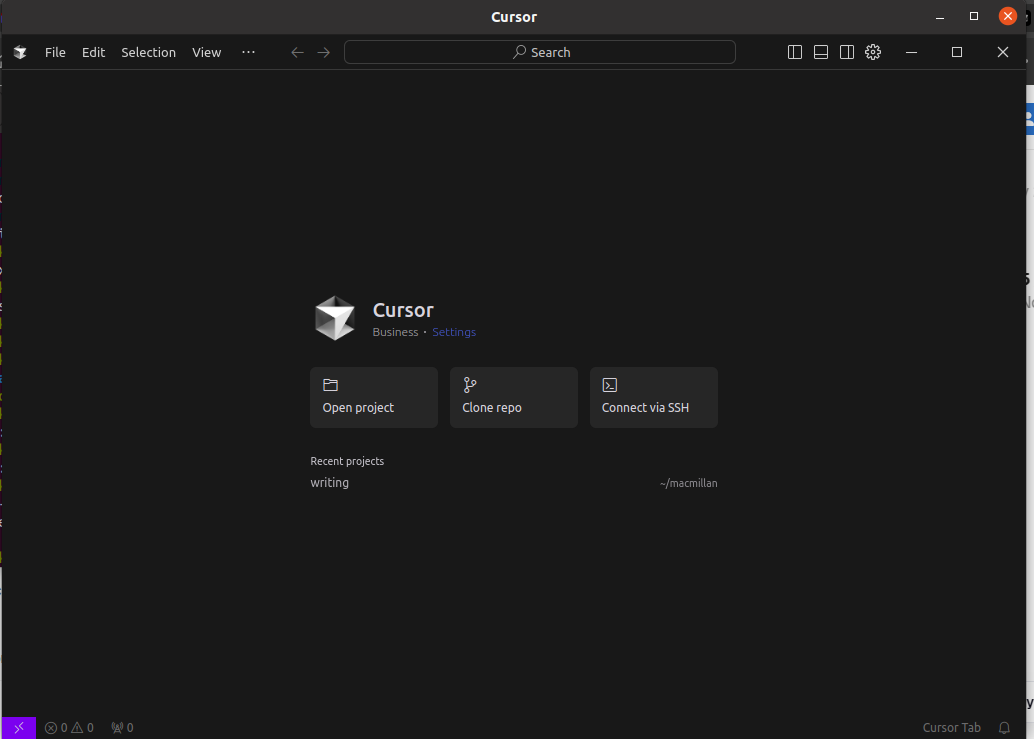Minimize the inner Cursor window
Viewport: 1034px width, 739px height.
click(x=911, y=52)
